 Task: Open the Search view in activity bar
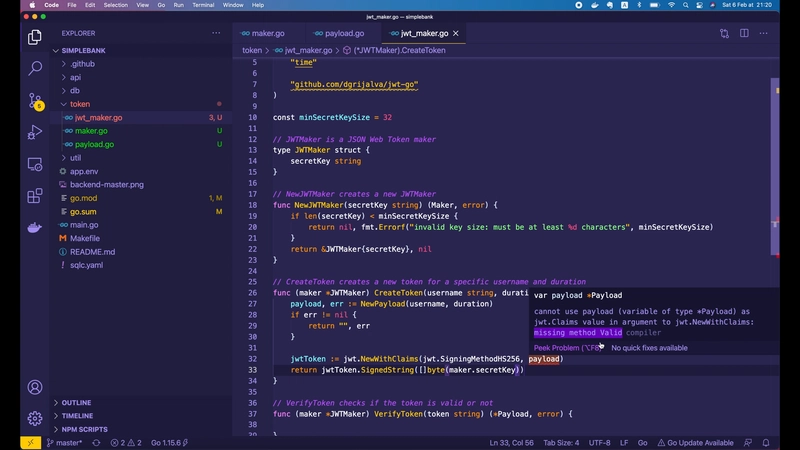coord(35,69)
